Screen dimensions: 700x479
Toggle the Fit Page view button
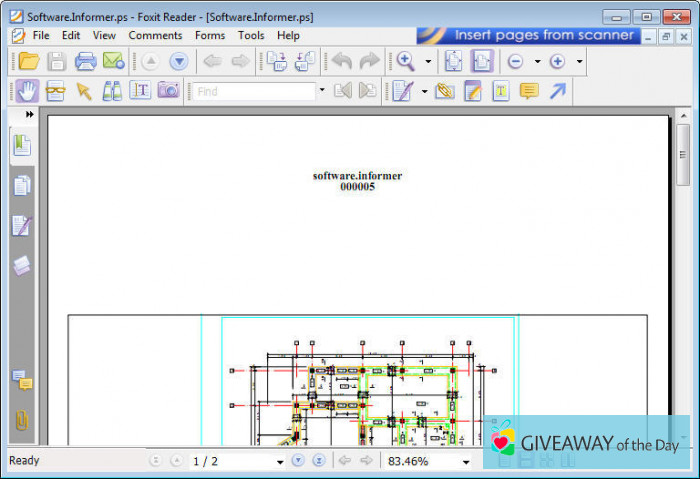(454, 61)
